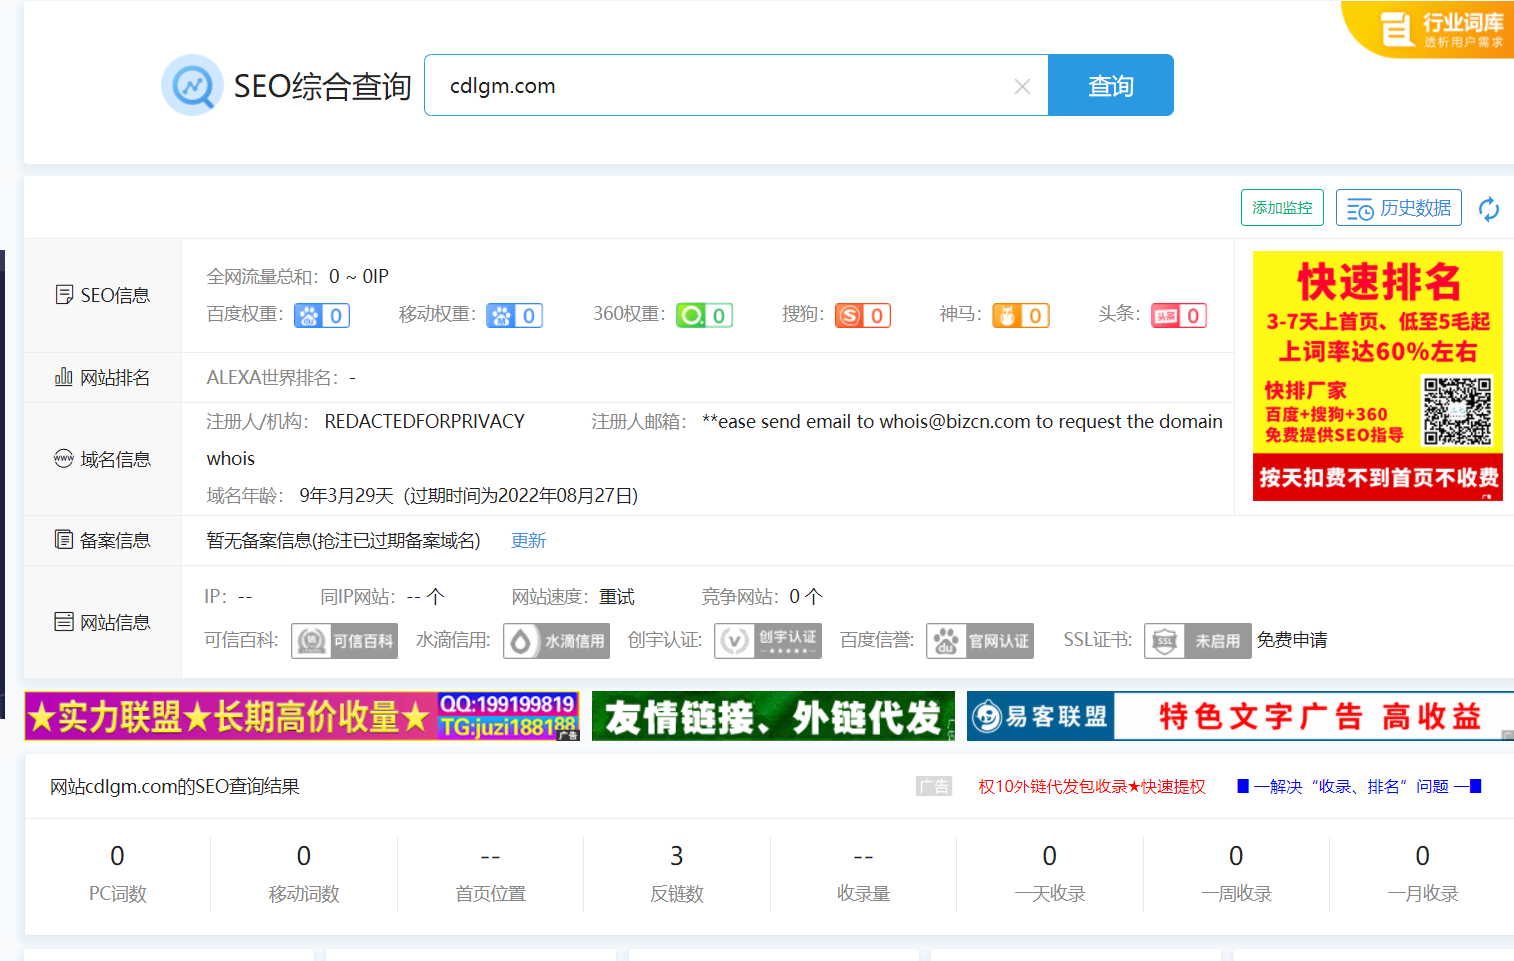Click the 更新 link for 备案信息
Screen dimensions: 1514x961
(528, 540)
